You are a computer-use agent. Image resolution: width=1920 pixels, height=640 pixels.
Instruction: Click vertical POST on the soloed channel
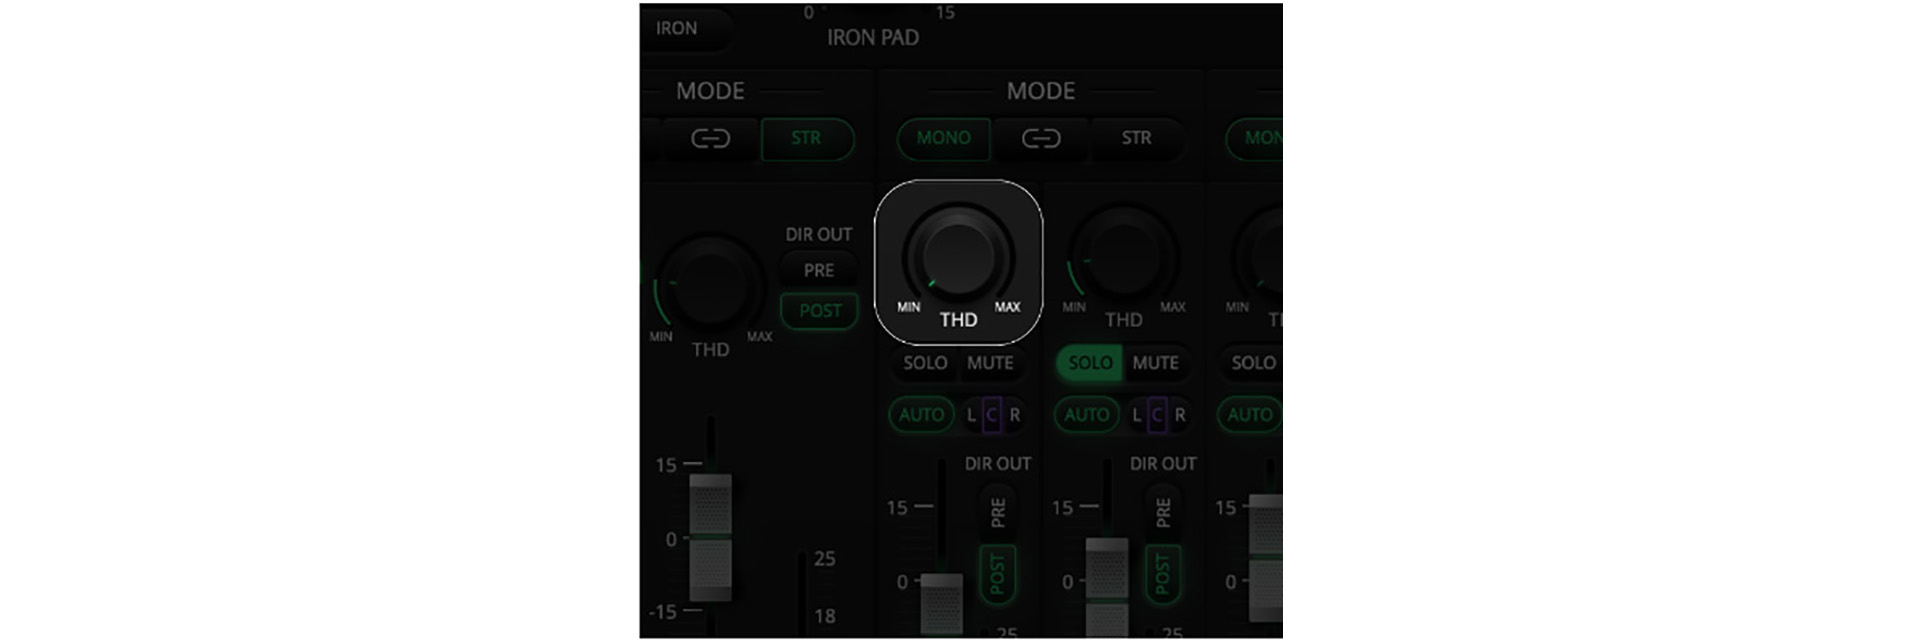tap(1162, 575)
